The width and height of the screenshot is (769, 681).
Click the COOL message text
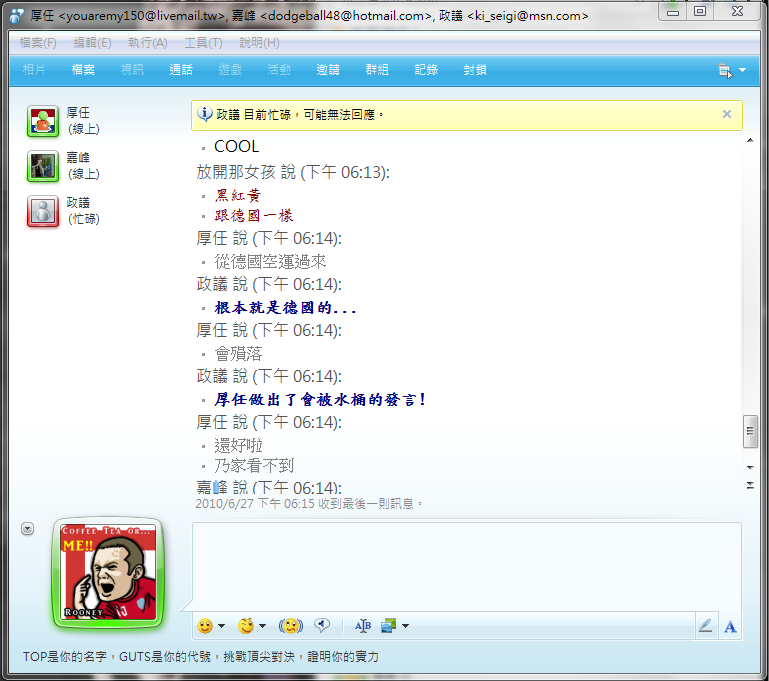pos(236,146)
